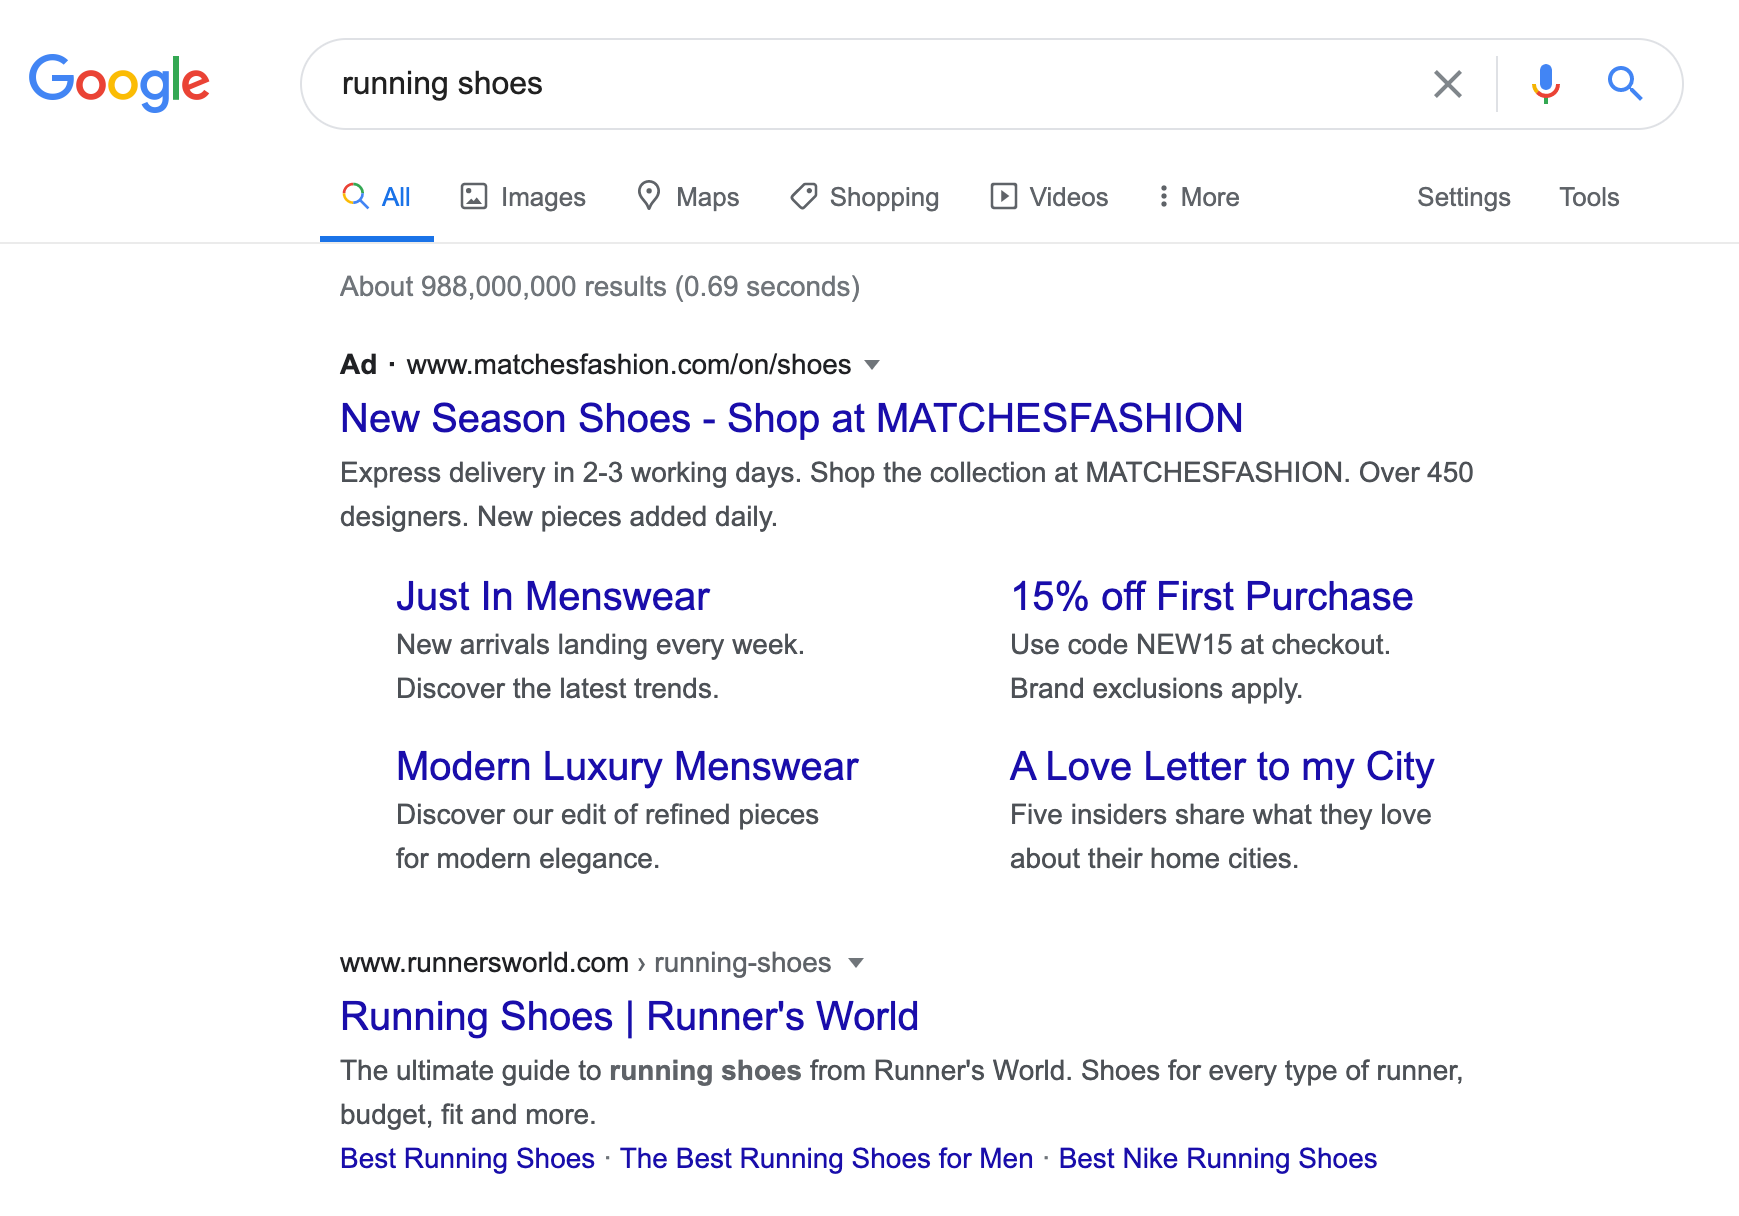
Task: Click the Videos tab play icon
Action: point(1003,196)
